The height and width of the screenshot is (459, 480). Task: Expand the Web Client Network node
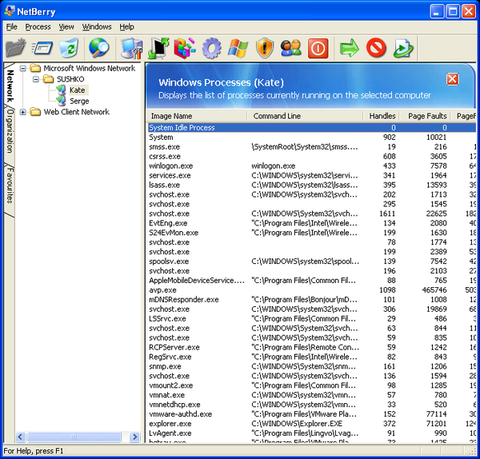click(23, 112)
